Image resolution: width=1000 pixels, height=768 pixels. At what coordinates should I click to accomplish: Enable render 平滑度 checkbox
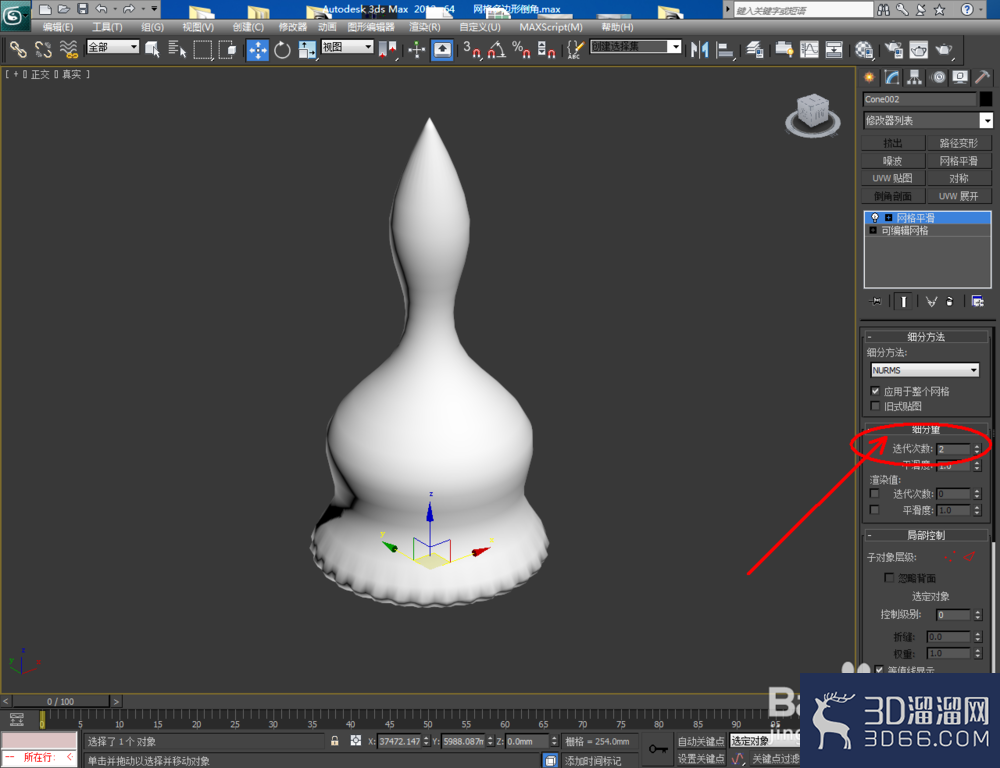tap(874, 510)
